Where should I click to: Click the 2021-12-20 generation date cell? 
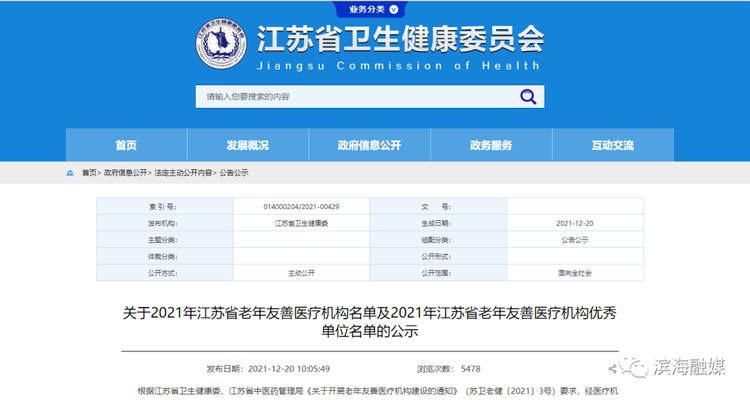575,223
